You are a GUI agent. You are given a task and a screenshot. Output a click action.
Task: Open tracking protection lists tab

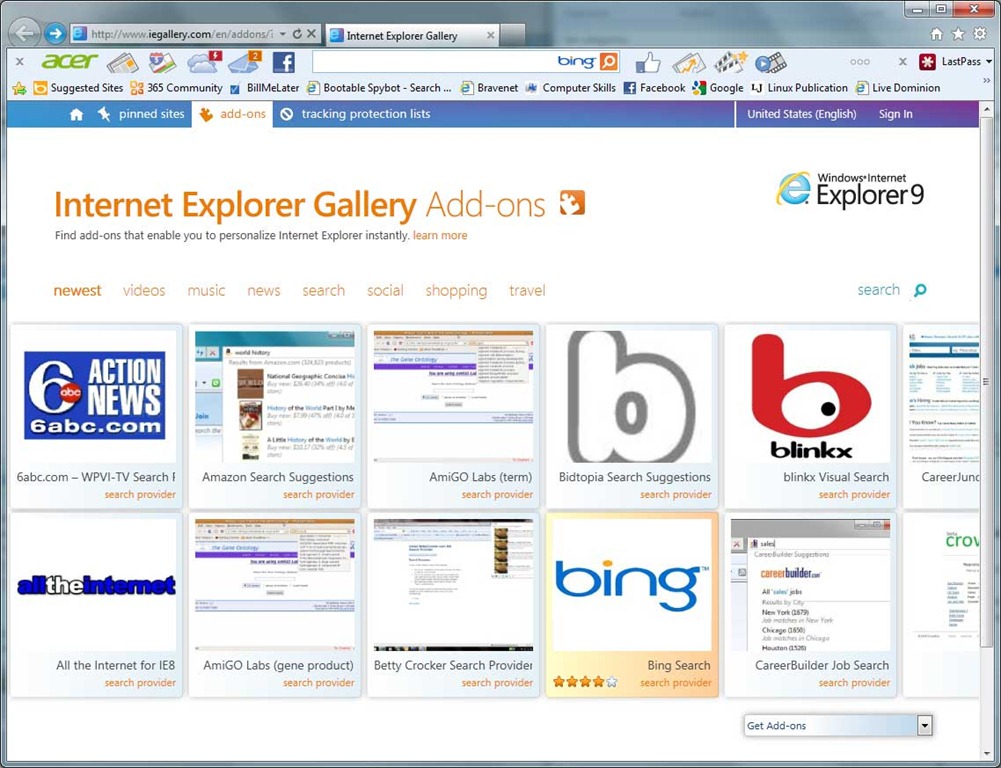pos(356,114)
